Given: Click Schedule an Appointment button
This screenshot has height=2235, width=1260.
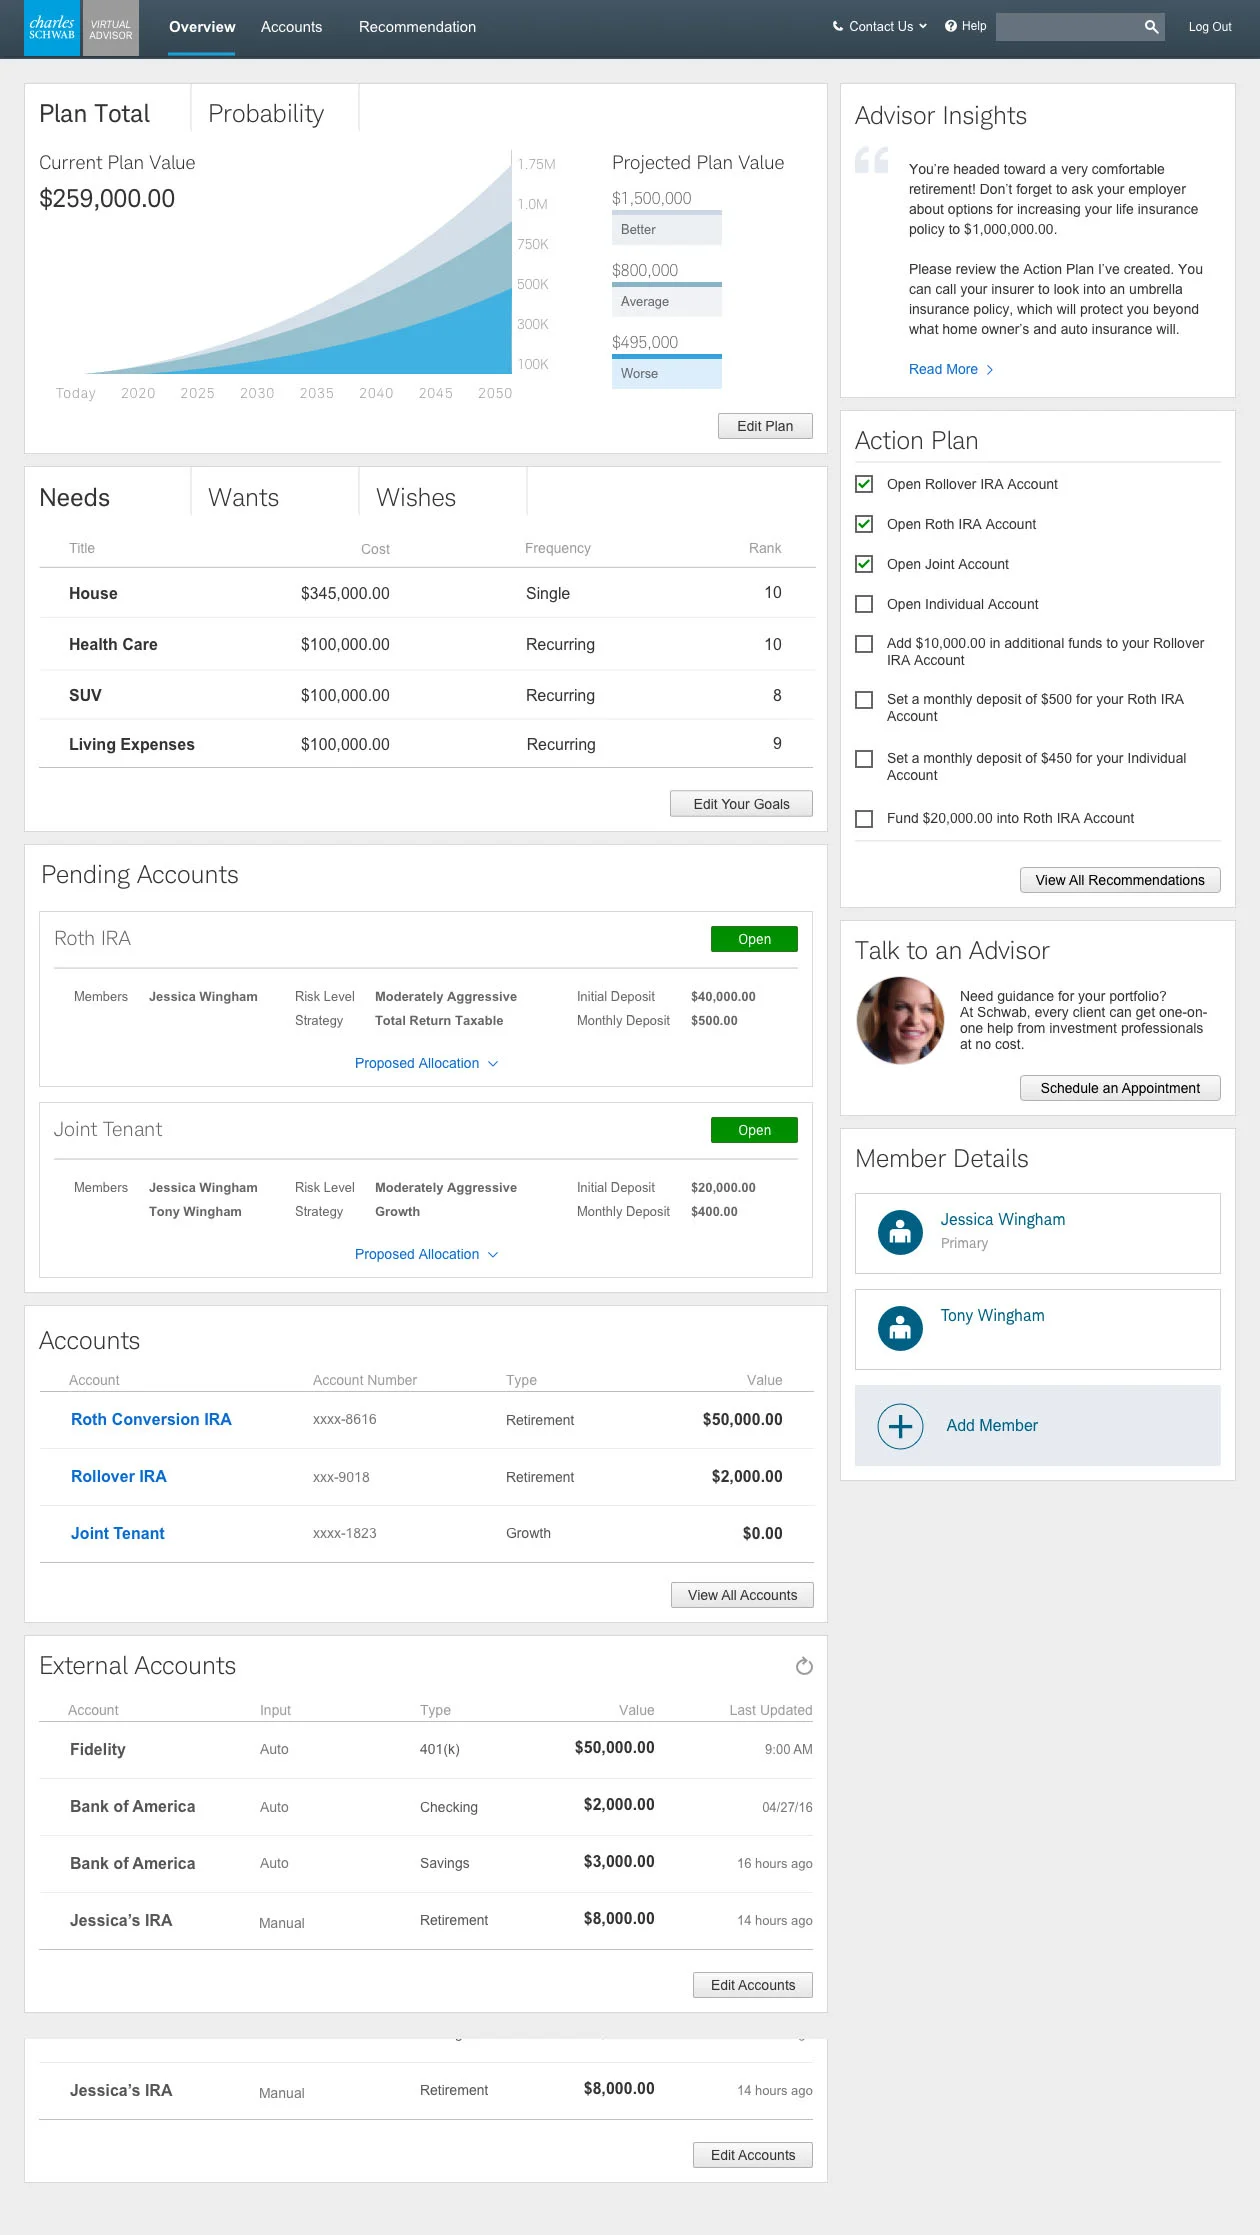Looking at the screenshot, I should pyautogui.click(x=1120, y=1088).
